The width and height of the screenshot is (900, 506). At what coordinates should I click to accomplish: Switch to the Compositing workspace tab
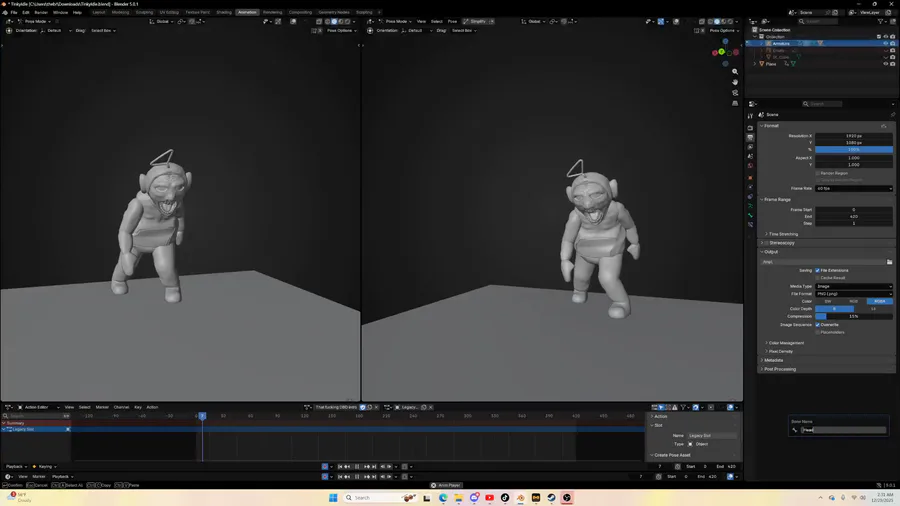(x=300, y=12)
